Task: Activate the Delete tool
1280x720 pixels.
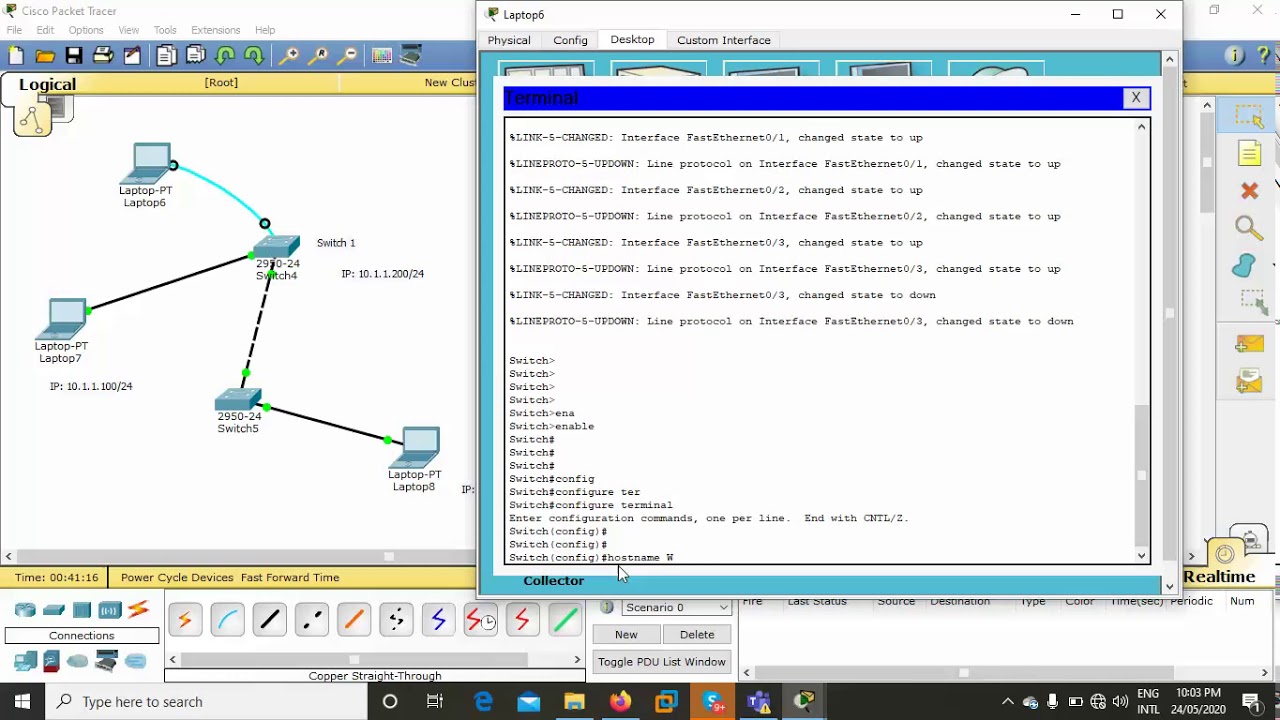Action: click(x=1249, y=190)
